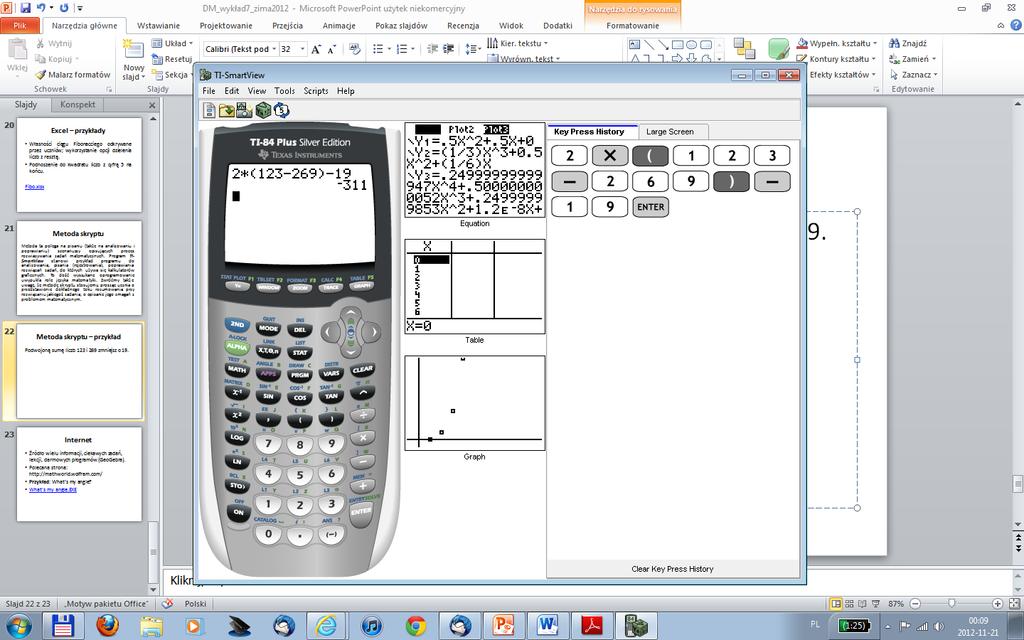Open Firefox from the taskbar
The height and width of the screenshot is (640, 1024).
pyautogui.click(x=108, y=626)
